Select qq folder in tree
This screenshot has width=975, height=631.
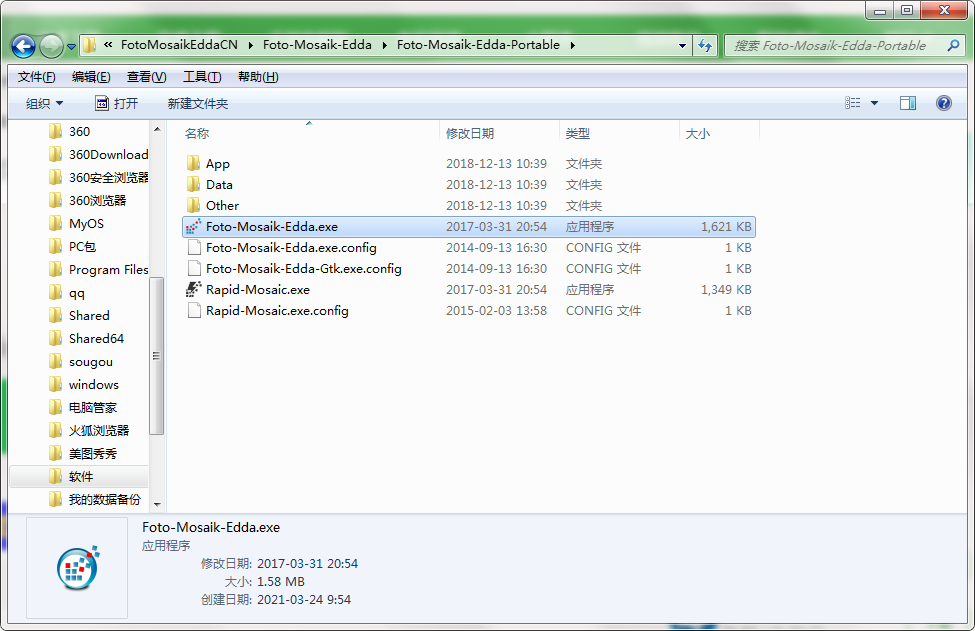(66, 292)
